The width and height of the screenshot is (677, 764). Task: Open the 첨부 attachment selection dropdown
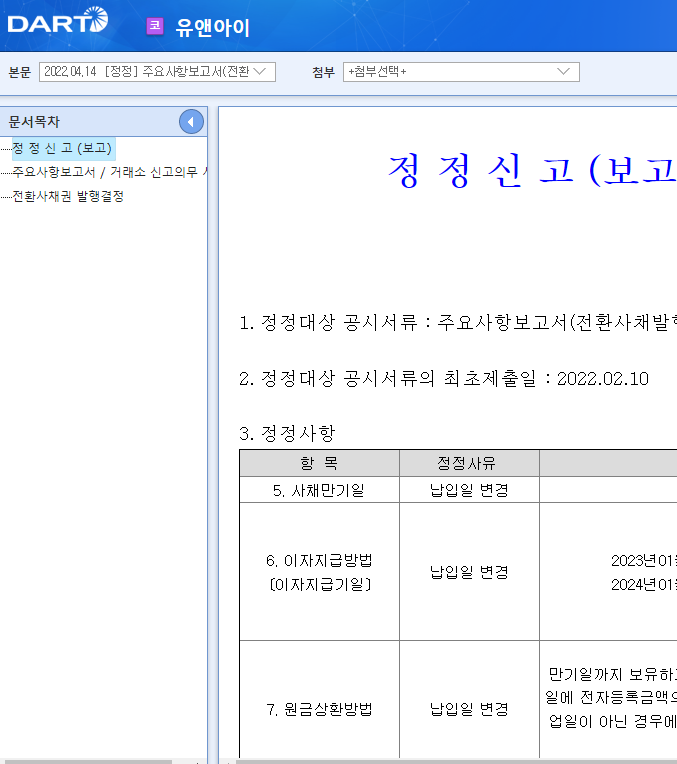tap(461, 72)
